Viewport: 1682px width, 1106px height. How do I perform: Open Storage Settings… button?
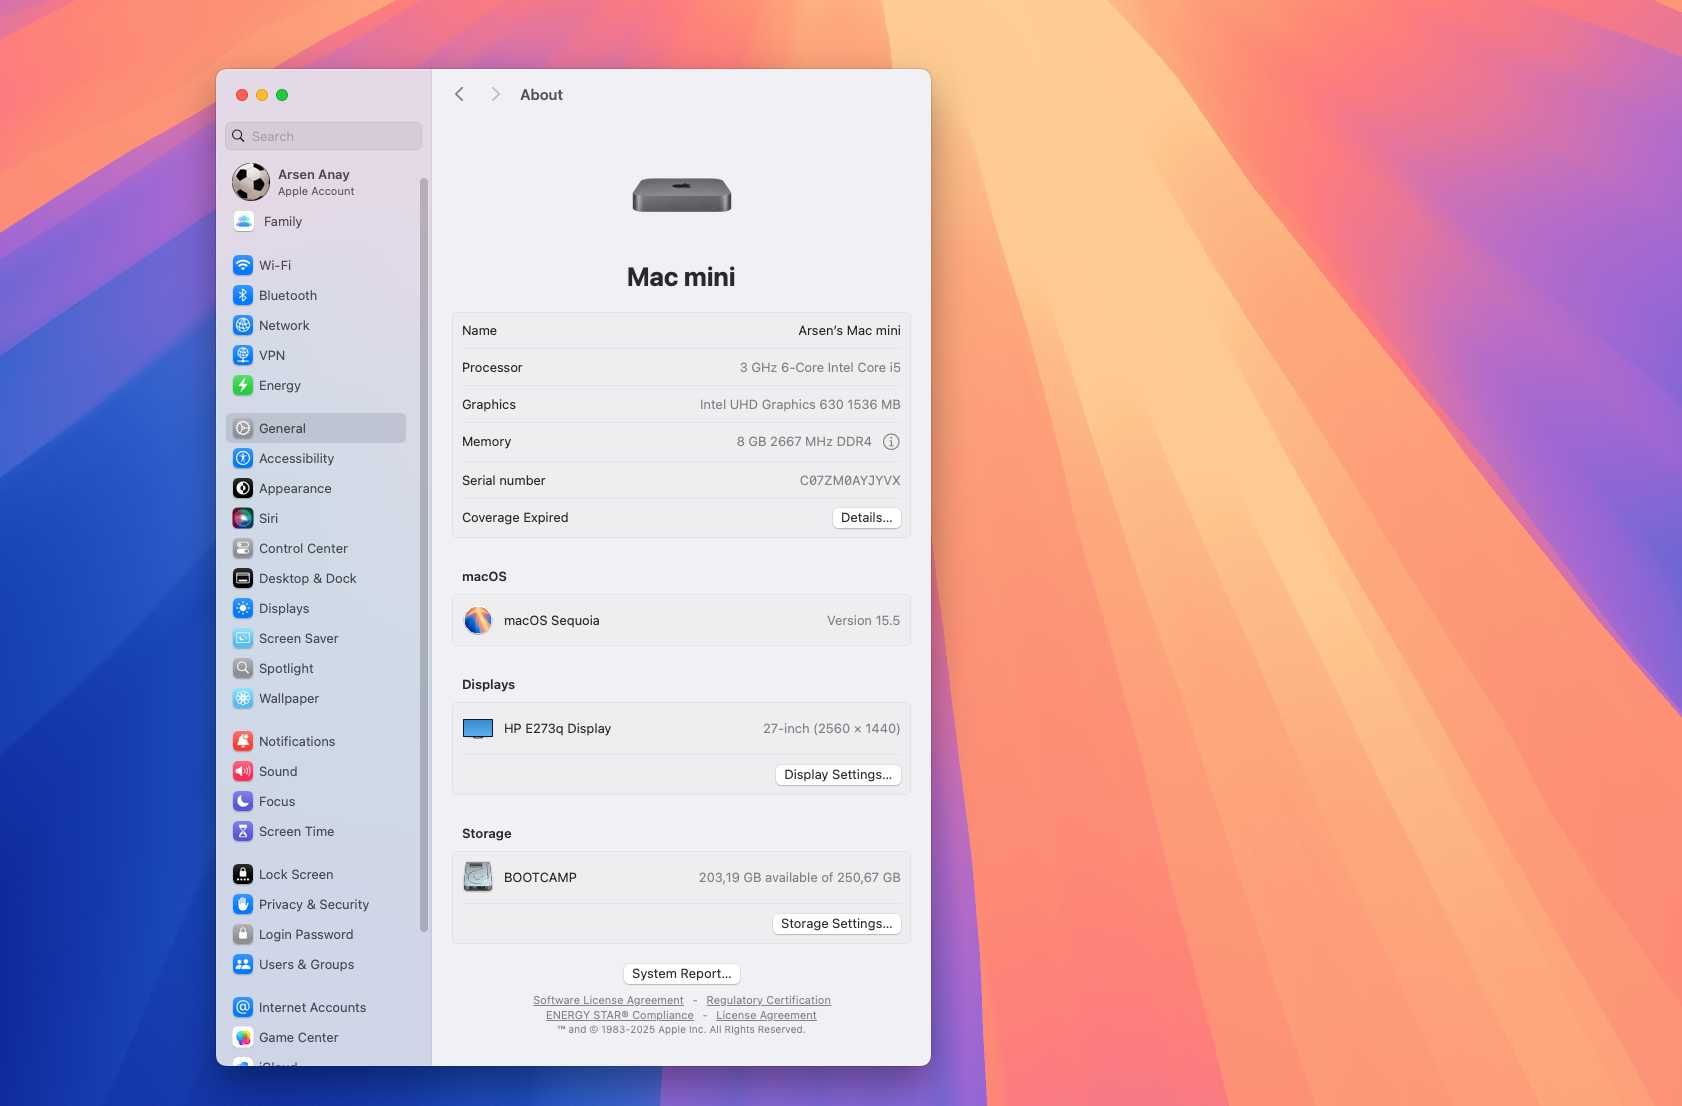click(x=836, y=923)
